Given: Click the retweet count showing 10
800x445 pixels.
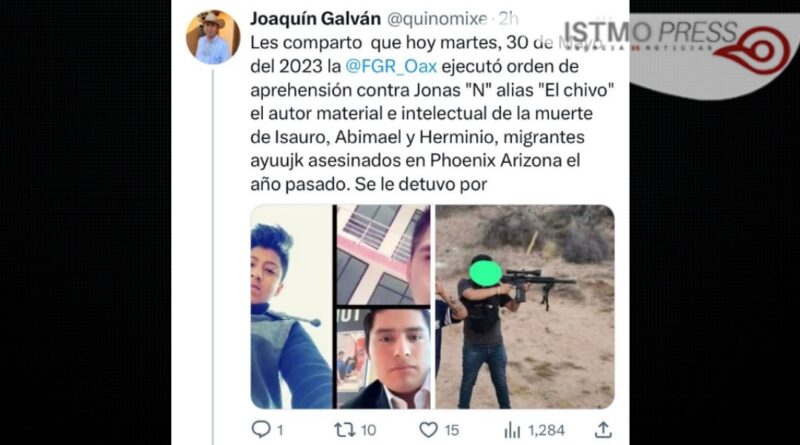Looking at the screenshot, I should (x=368, y=430).
